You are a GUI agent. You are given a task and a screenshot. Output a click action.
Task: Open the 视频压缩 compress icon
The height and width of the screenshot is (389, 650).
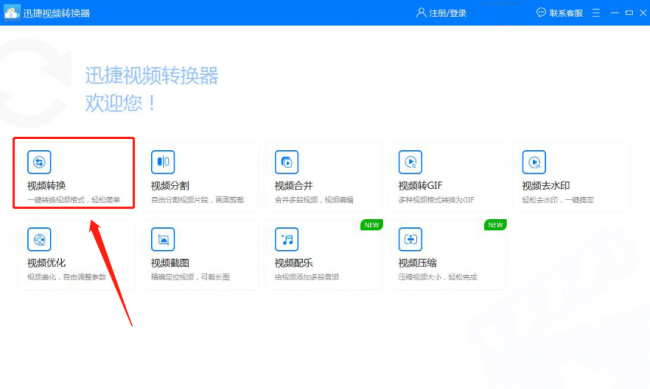(410, 239)
